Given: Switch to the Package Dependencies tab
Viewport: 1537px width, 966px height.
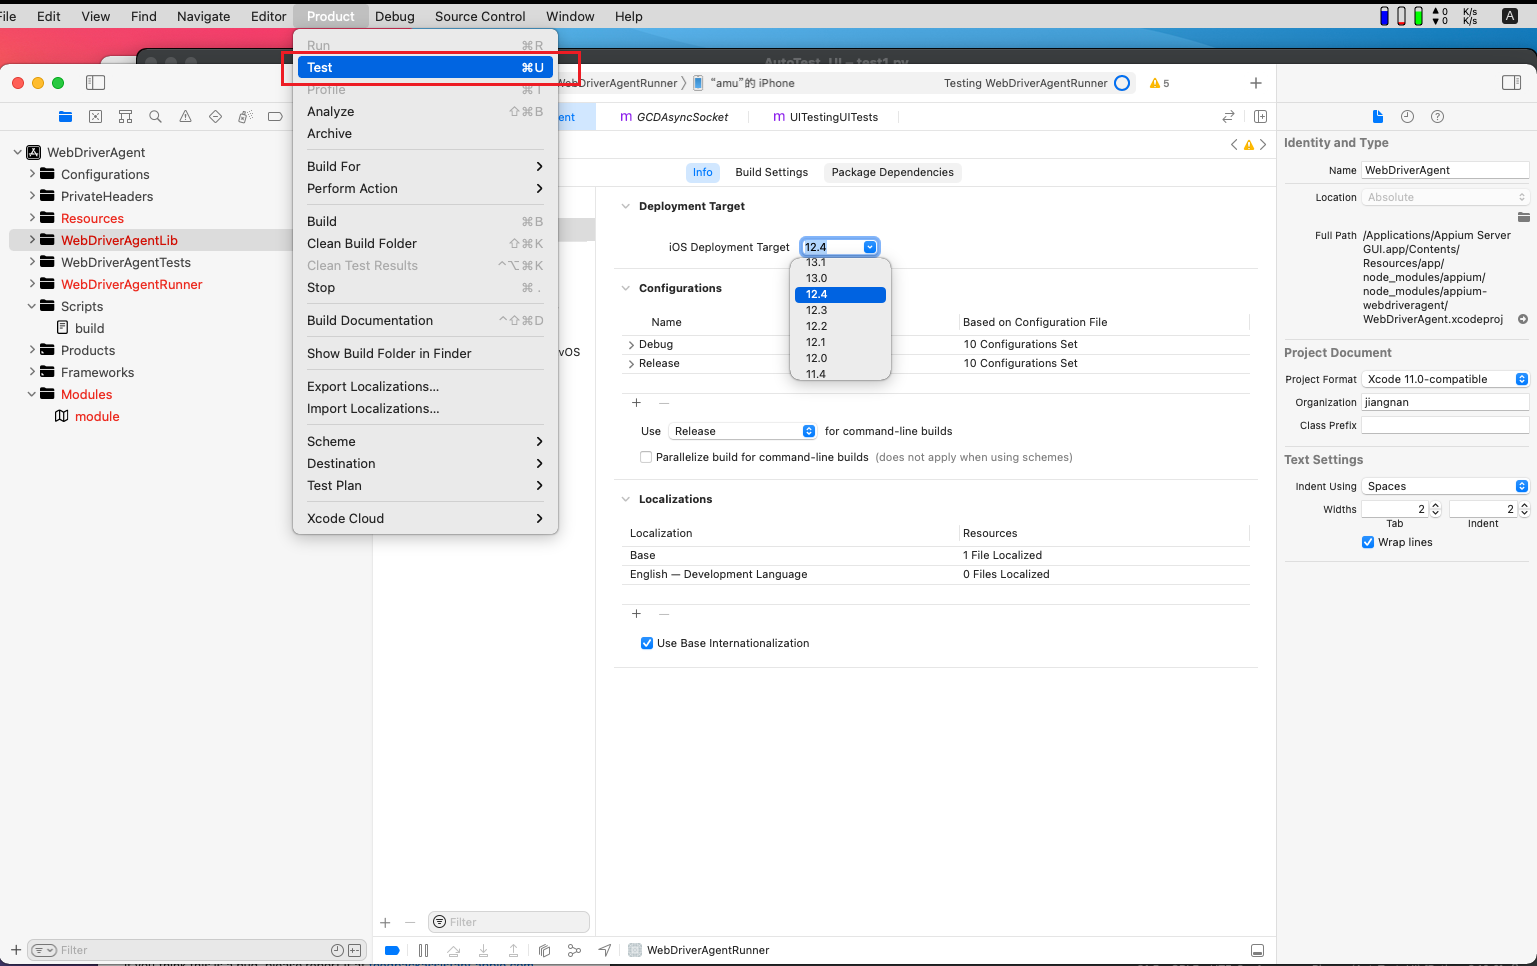Looking at the screenshot, I should tap(892, 172).
